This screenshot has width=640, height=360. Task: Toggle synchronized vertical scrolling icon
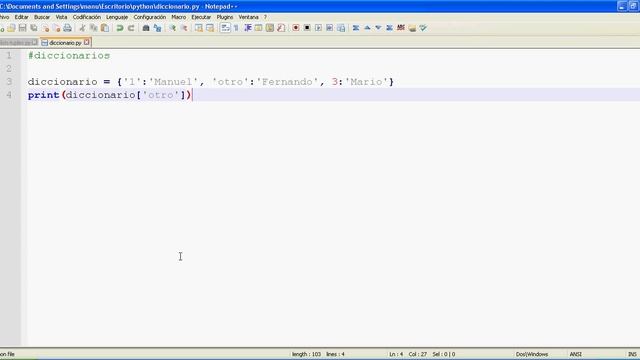198,28
